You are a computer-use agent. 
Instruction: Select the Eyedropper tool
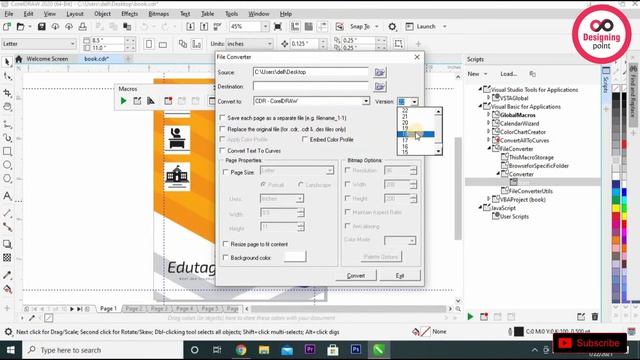(x=7, y=275)
